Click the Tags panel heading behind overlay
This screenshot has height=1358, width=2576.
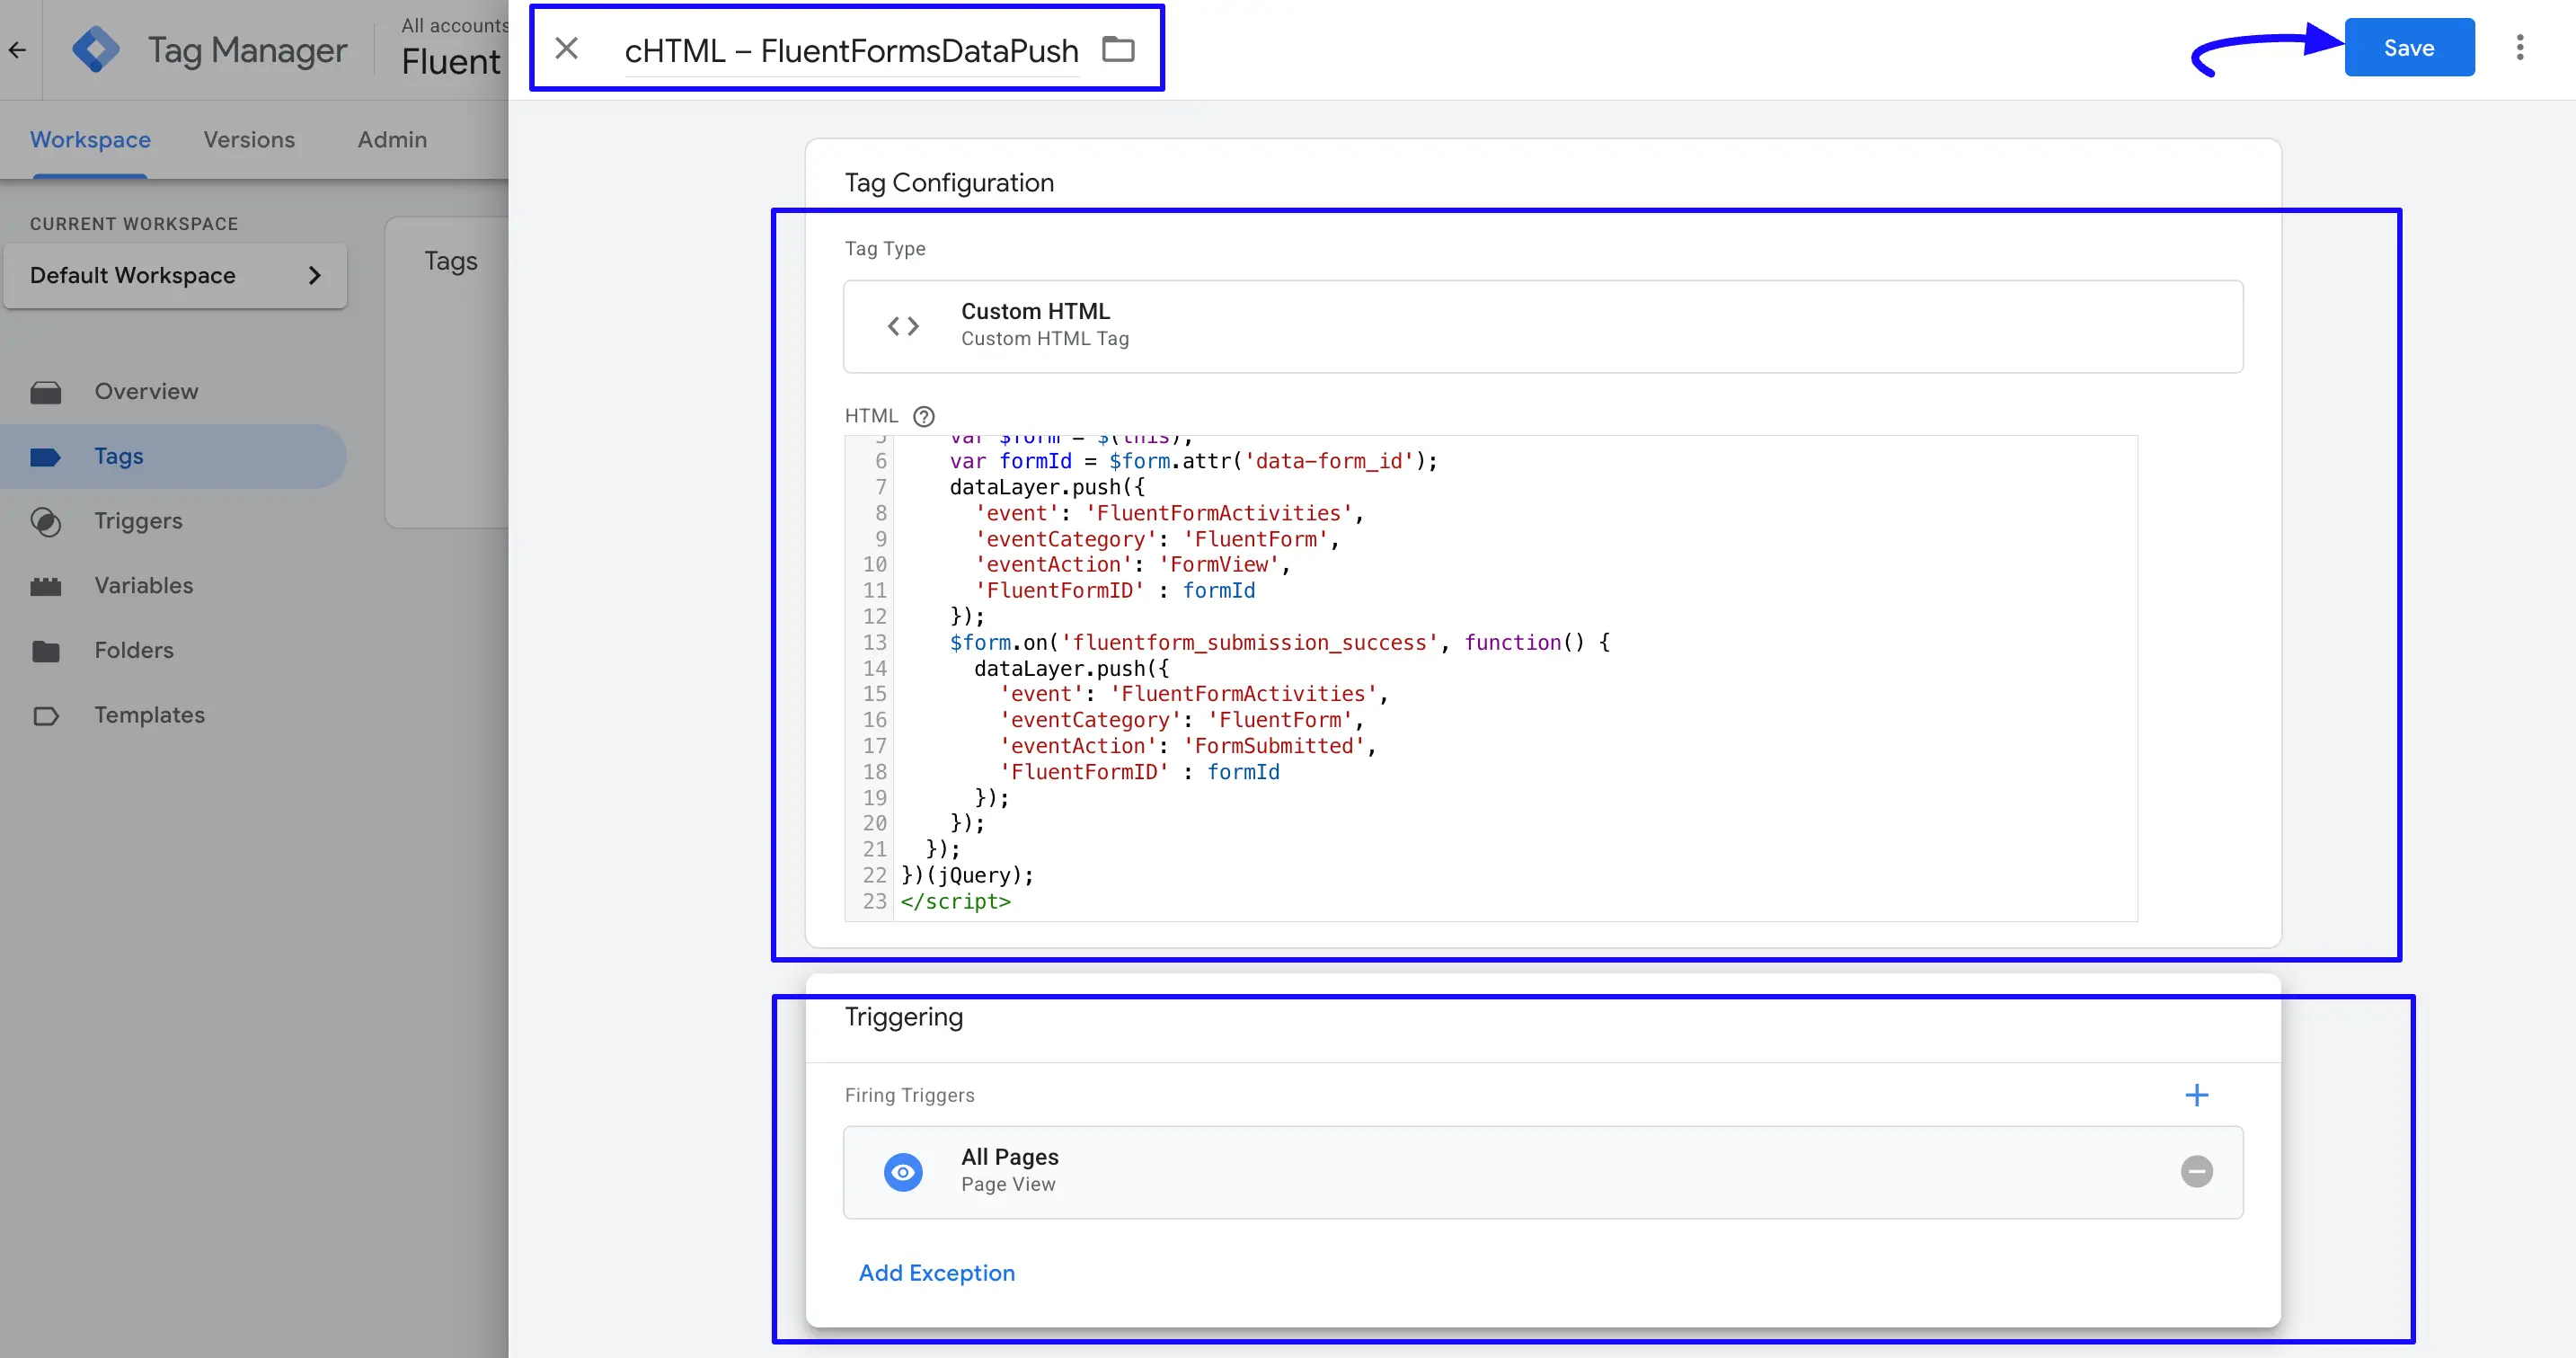click(450, 261)
